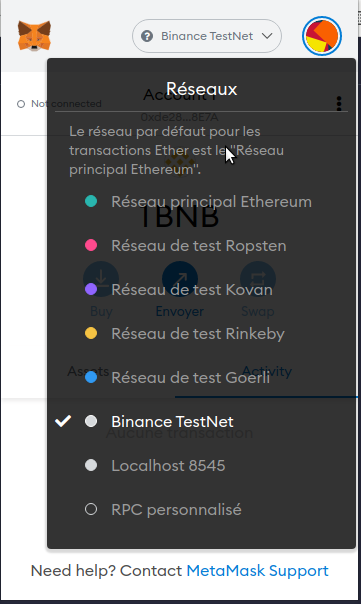Click the question mark network icon

(x=147, y=36)
